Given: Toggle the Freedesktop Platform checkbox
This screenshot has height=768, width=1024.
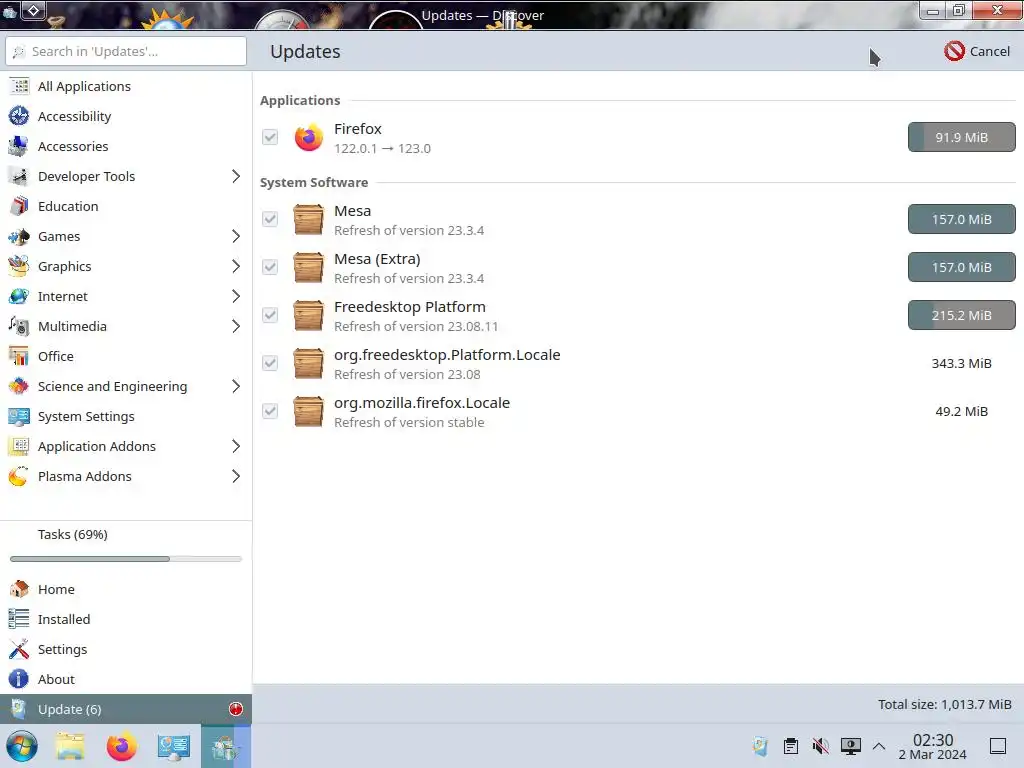Looking at the screenshot, I should (270, 315).
